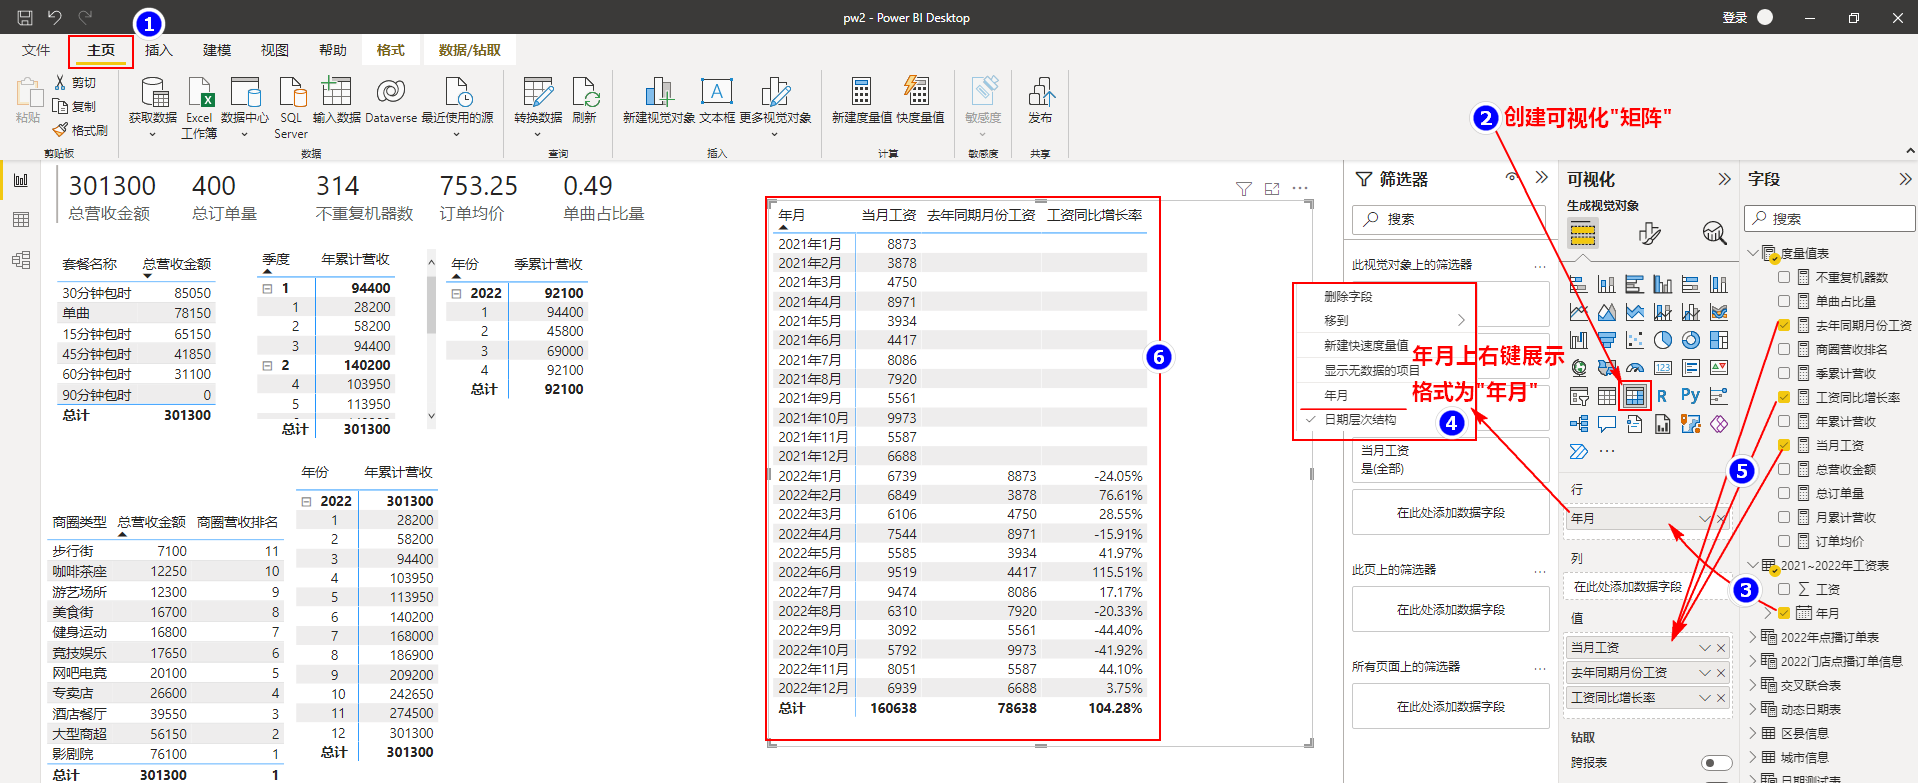This screenshot has height=783, width=1918.
Task: Remove 去年同期月份工资 from values with X
Action: coord(1721,673)
